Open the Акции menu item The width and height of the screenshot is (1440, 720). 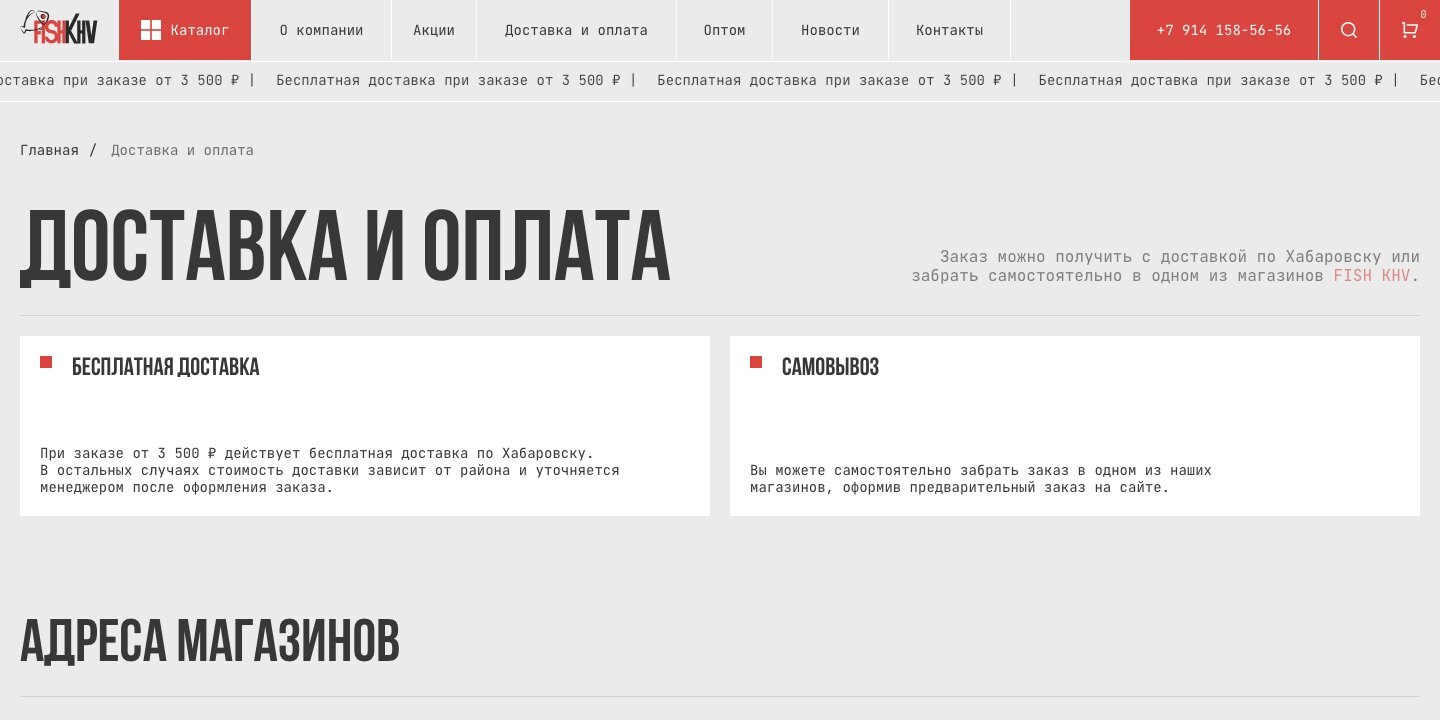point(434,30)
